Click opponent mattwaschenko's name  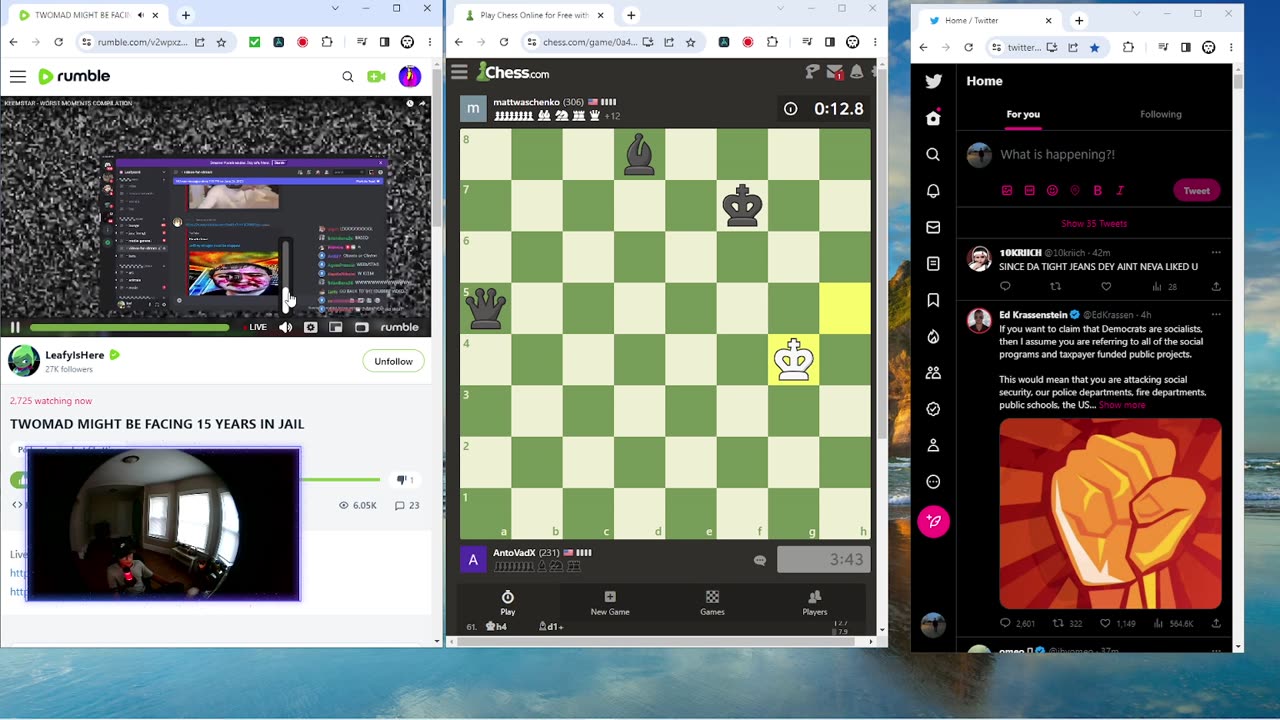pyautogui.click(x=526, y=102)
